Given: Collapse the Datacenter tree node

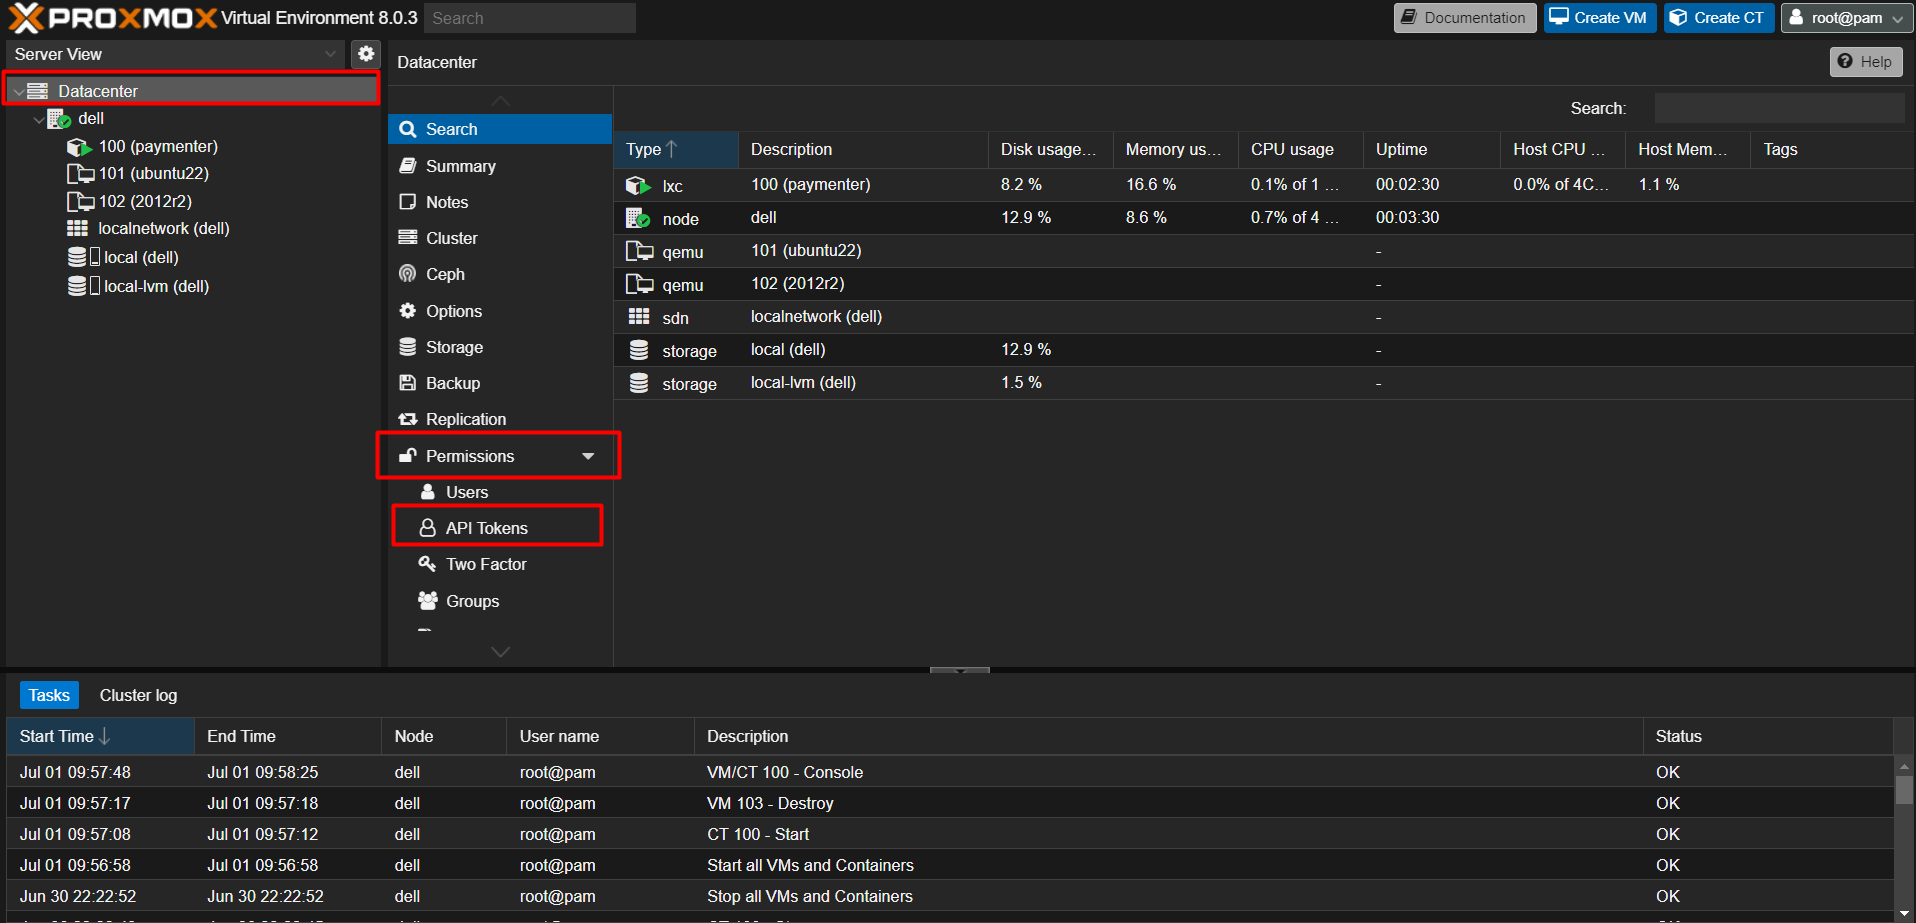Looking at the screenshot, I should tap(18, 91).
